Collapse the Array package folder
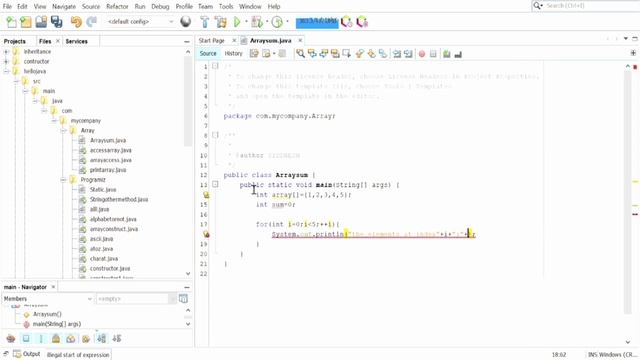The image size is (640, 360). point(63,130)
